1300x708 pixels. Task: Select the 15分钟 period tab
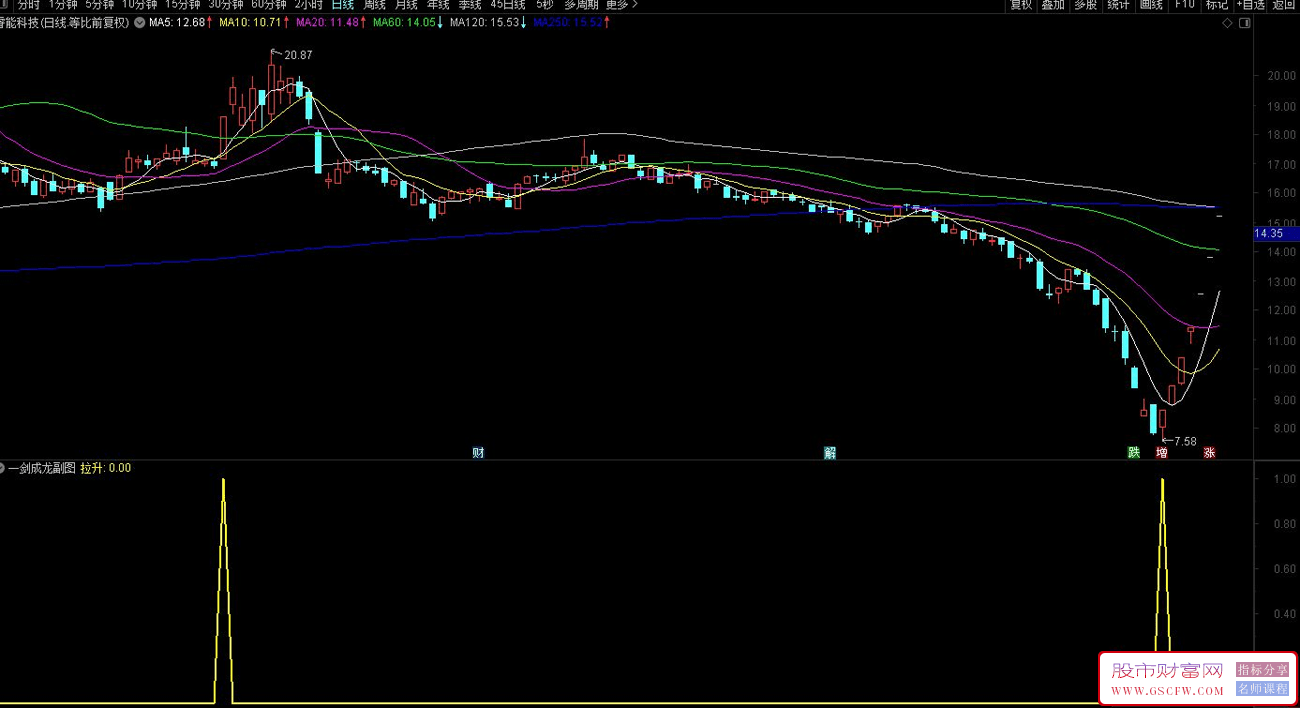183,4
